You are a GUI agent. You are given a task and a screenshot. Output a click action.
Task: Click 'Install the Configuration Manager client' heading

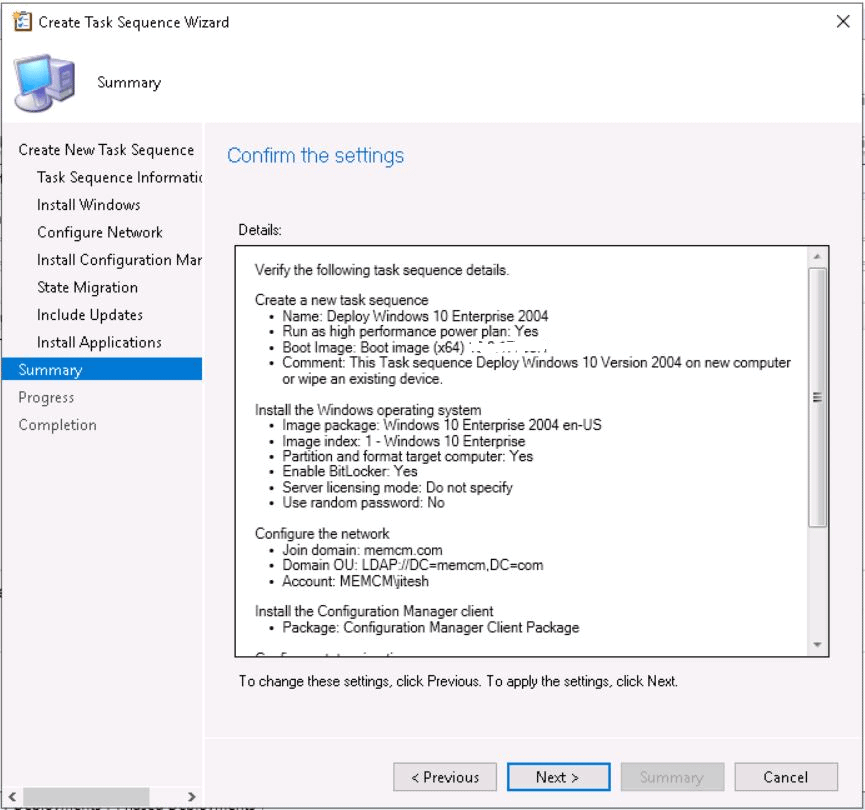coord(374,611)
